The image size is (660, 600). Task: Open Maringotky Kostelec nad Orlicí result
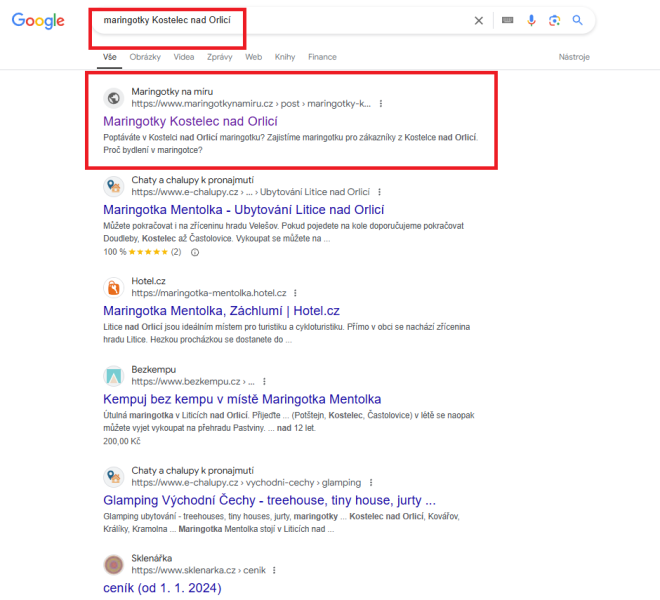click(190, 121)
